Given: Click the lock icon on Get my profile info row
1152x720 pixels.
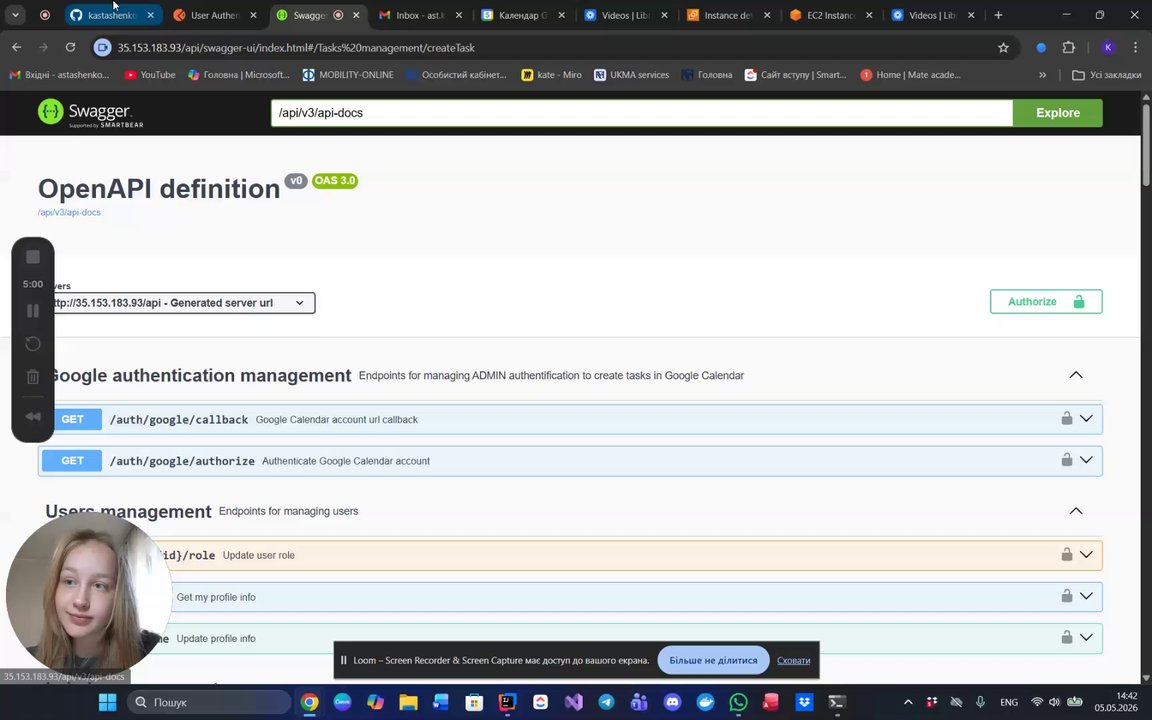Looking at the screenshot, I should point(1066,595).
